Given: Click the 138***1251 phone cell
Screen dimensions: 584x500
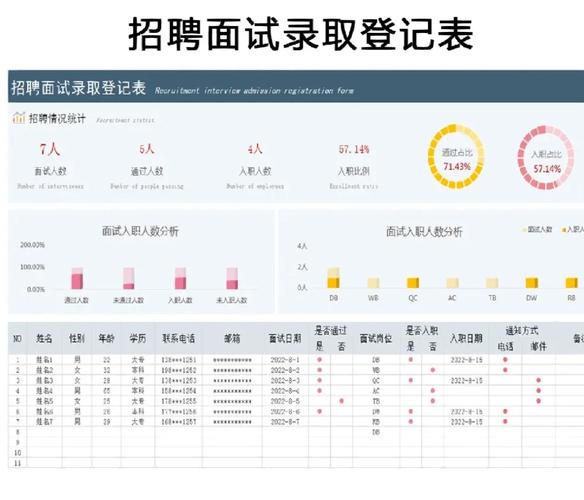Looking at the screenshot, I should tap(179, 360).
